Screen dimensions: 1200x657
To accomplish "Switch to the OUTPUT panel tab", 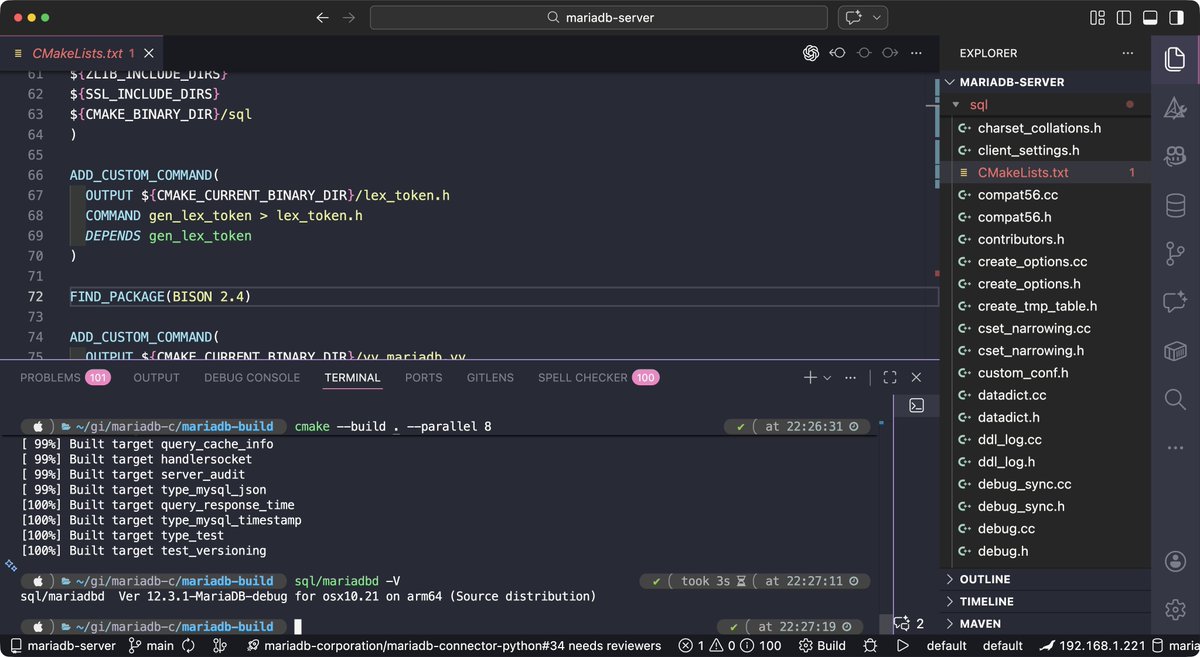I will click(156, 378).
